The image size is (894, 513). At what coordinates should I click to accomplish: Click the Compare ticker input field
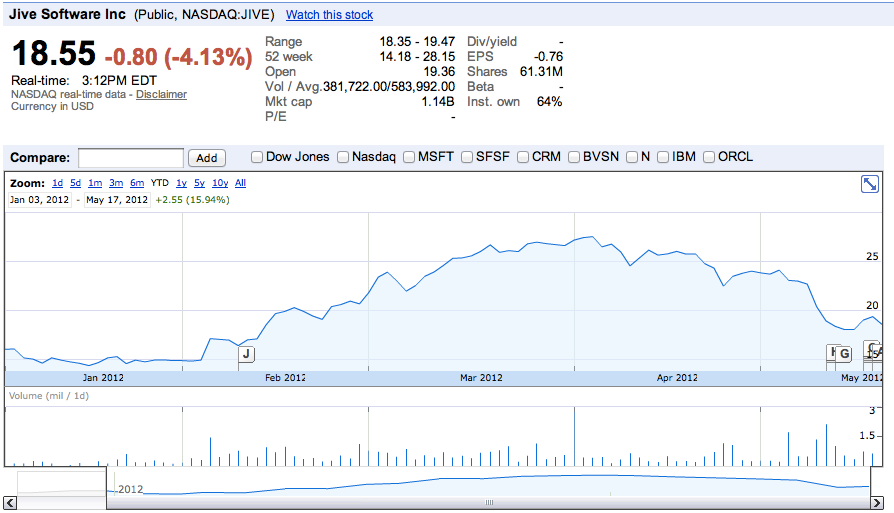click(131, 158)
